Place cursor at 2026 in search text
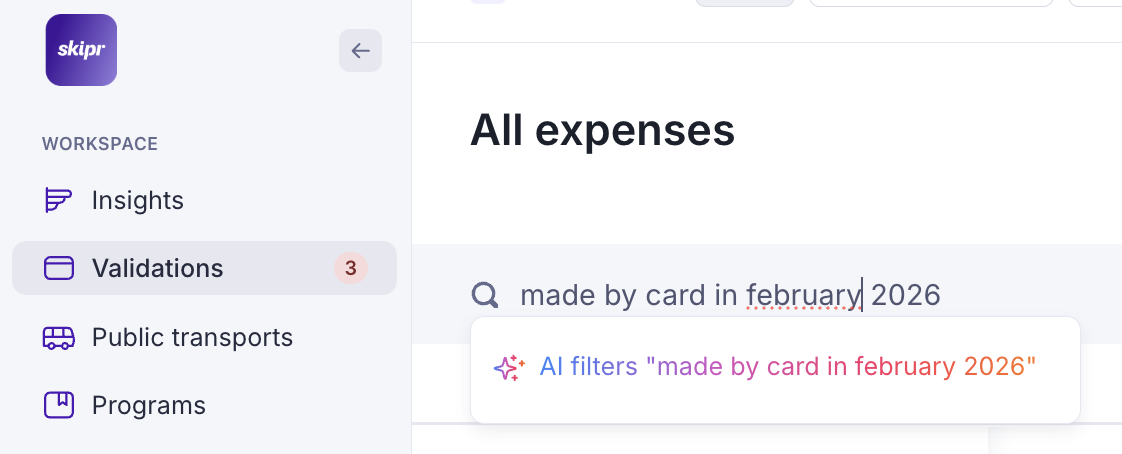The width and height of the screenshot is (1122, 454). coord(906,295)
